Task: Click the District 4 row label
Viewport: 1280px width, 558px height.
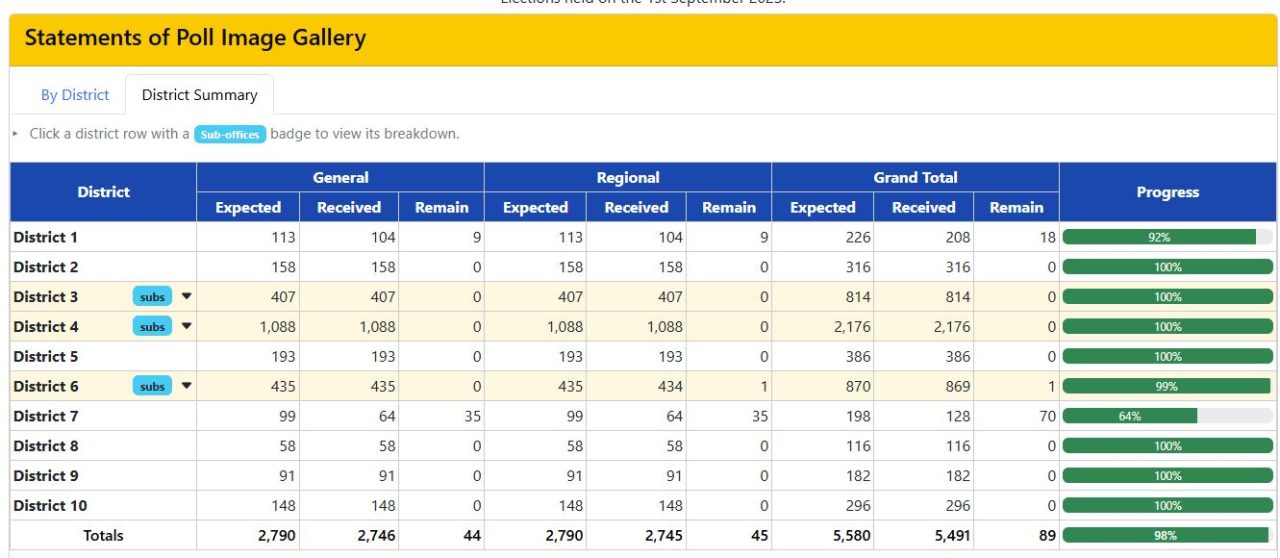Action: tap(45, 327)
